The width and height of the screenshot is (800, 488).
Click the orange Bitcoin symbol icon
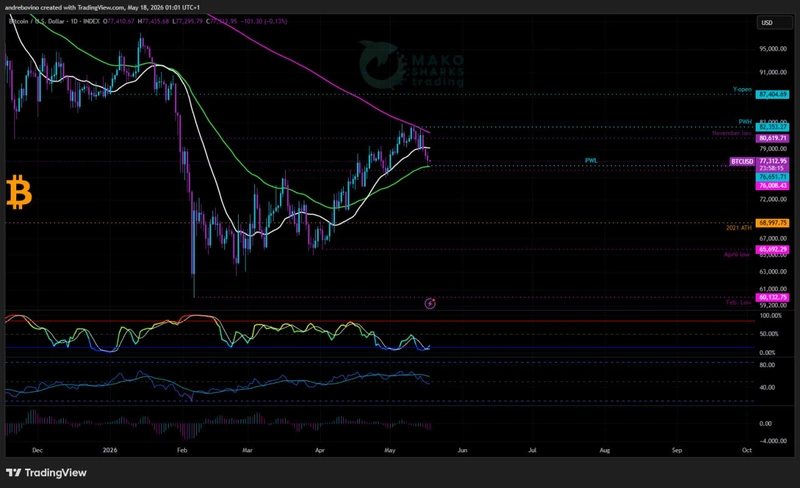19,192
